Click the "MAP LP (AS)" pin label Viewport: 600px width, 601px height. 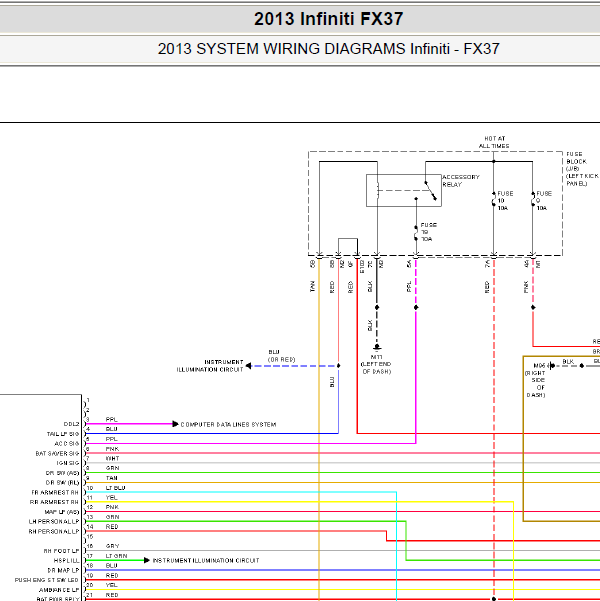[62, 512]
